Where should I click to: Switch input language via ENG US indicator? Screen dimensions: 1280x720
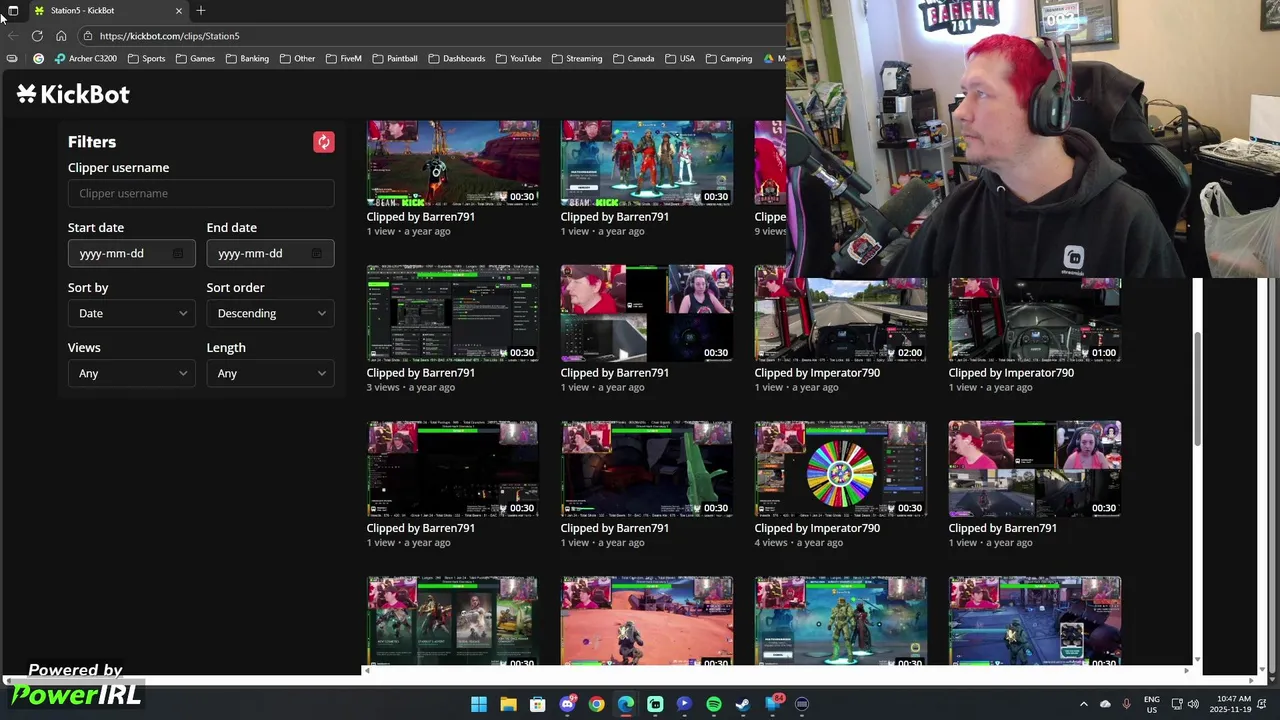[1152, 704]
